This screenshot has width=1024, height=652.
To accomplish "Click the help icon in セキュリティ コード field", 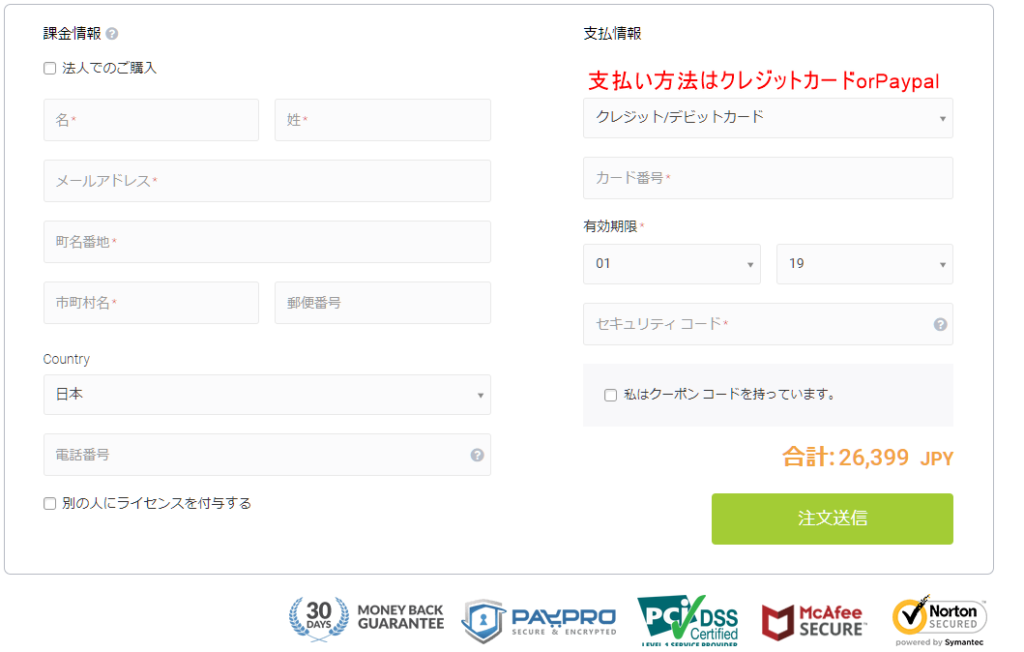I will pos(940,324).
